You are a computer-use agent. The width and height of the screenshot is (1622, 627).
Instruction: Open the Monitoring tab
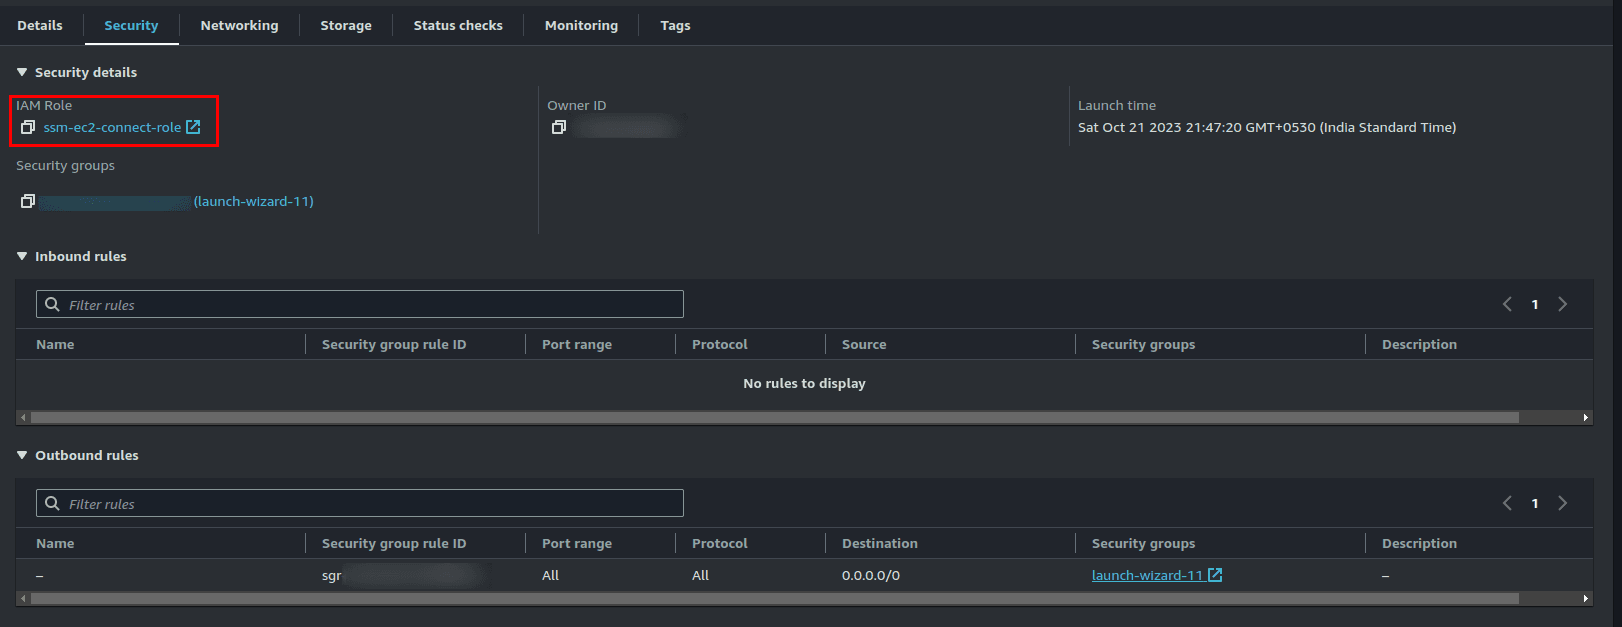[x=581, y=25]
